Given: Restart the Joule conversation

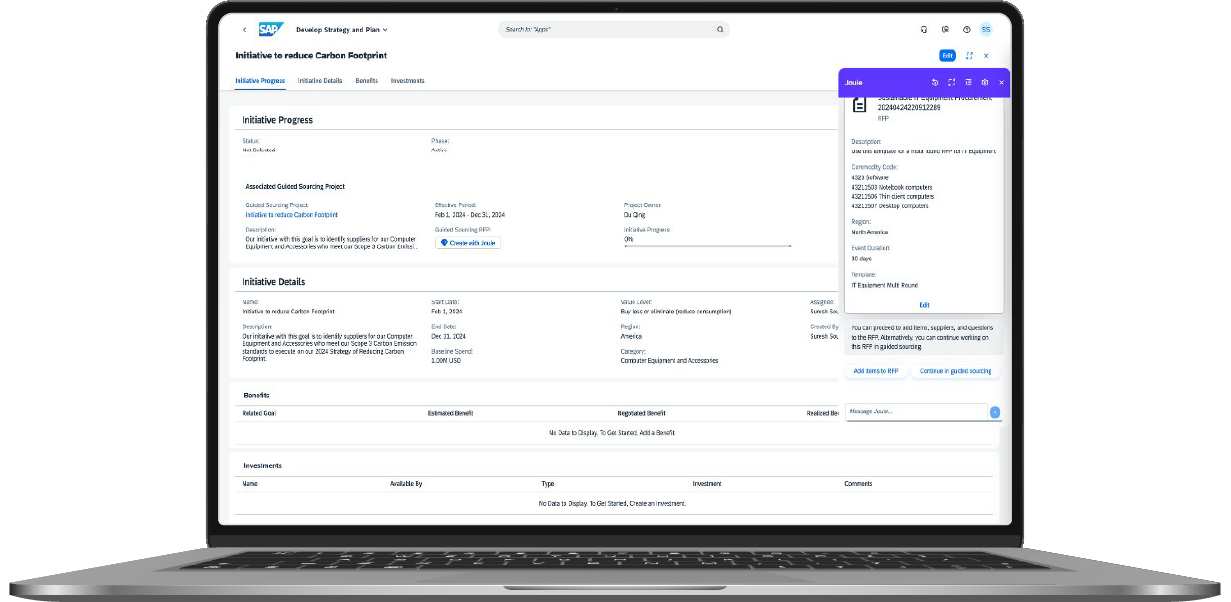Looking at the screenshot, I should pos(935,82).
